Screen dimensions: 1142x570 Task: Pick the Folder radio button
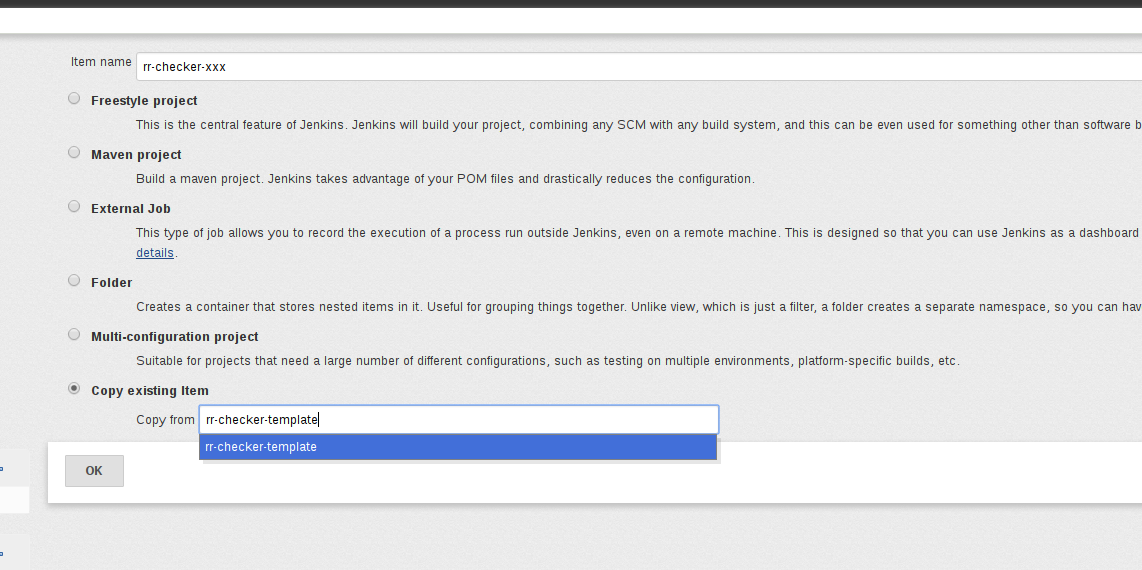pos(74,281)
